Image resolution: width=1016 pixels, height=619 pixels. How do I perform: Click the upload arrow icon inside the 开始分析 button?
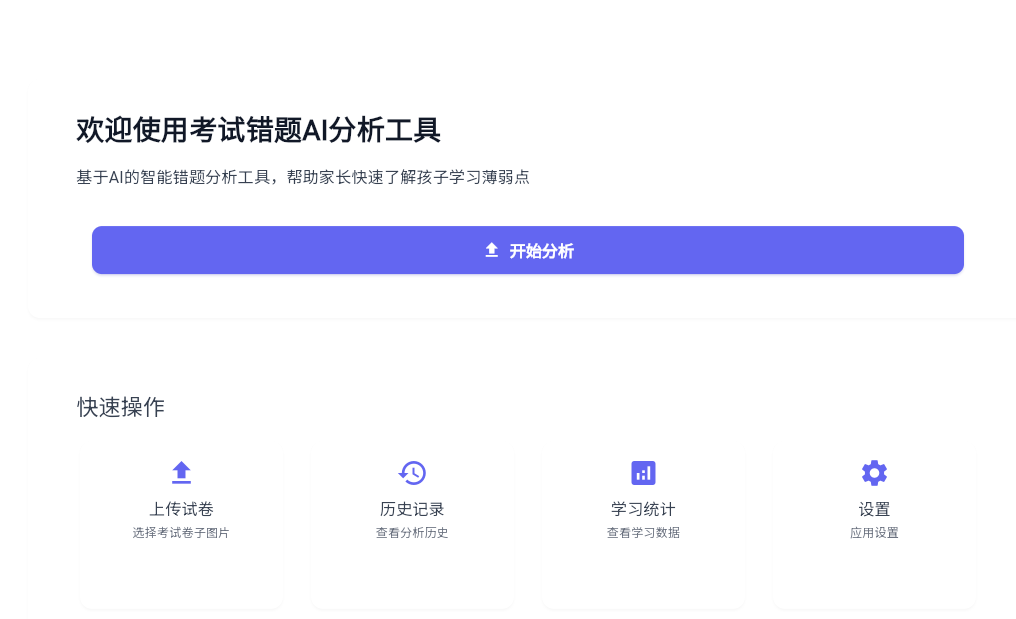[491, 250]
